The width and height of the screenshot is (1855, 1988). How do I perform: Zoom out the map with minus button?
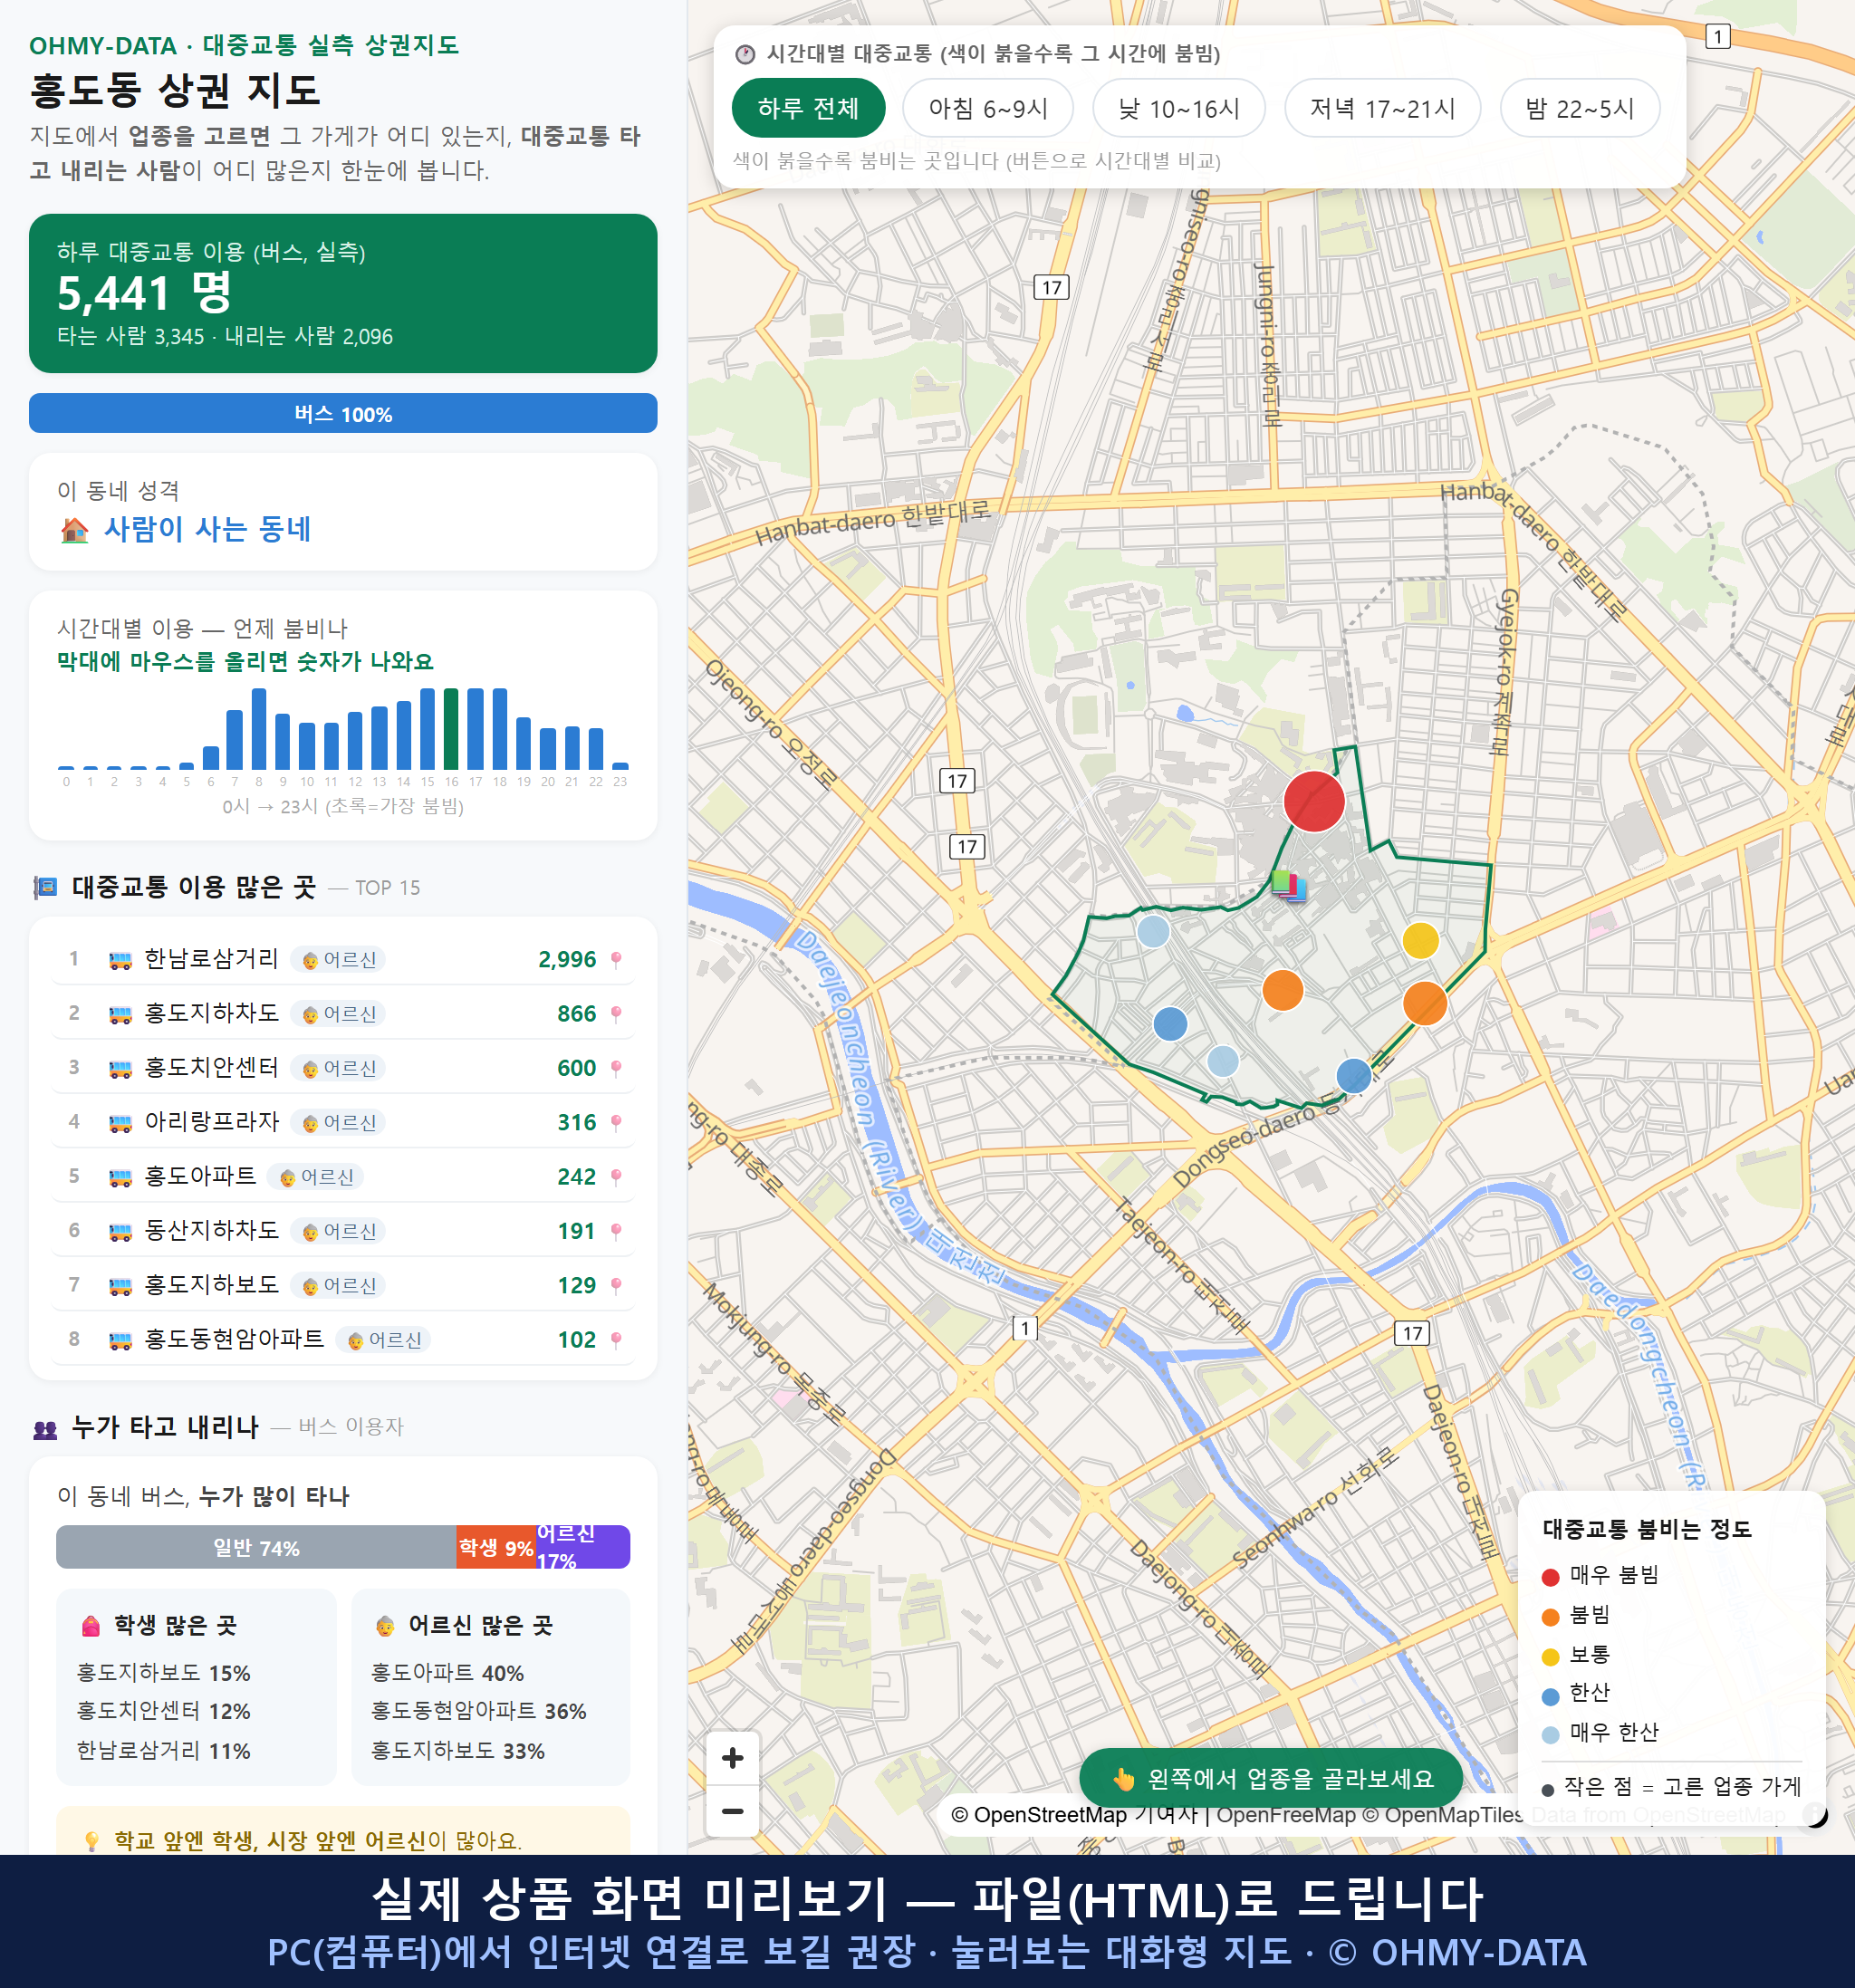(x=733, y=1811)
